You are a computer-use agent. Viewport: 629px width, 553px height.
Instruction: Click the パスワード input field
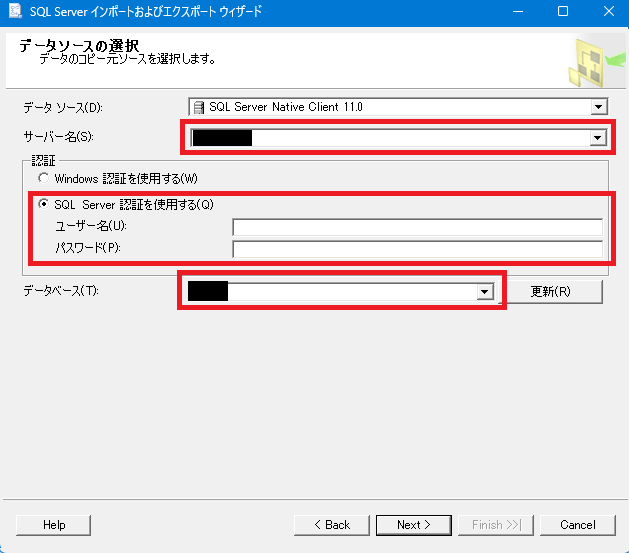[418, 249]
